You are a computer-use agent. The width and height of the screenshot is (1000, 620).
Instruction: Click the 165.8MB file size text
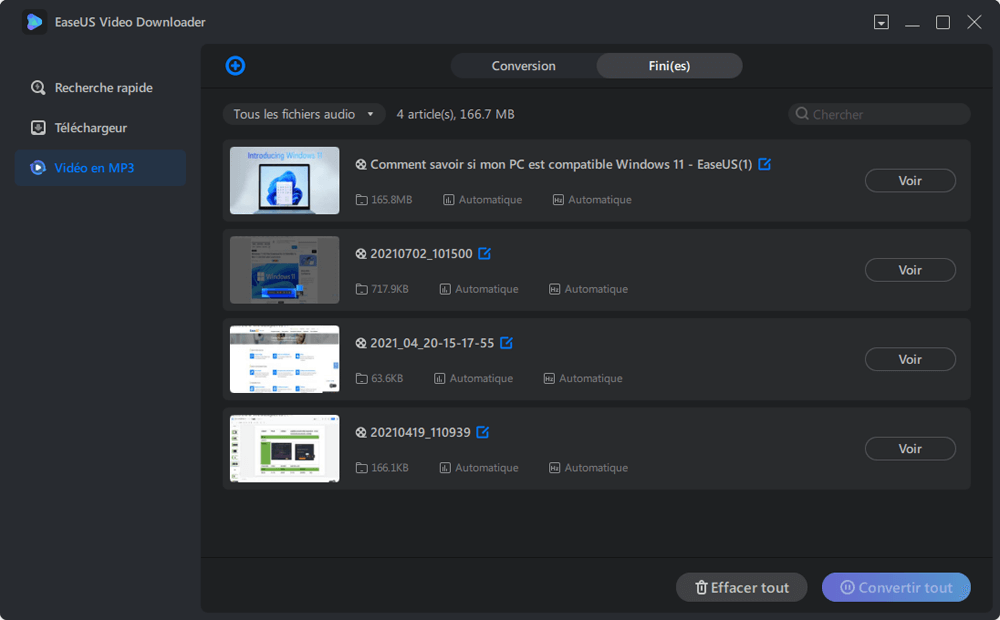392,200
